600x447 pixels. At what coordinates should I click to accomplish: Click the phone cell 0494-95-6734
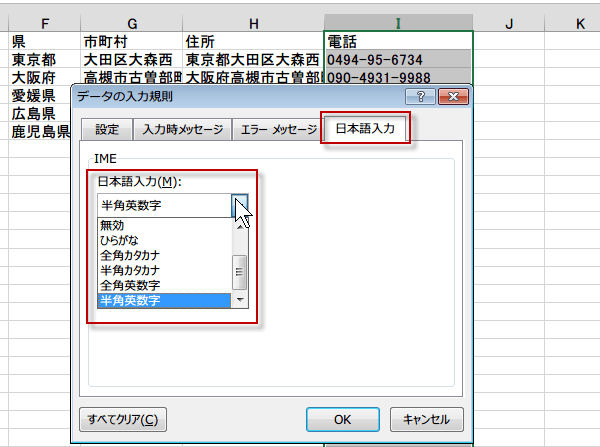(x=398, y=59)
